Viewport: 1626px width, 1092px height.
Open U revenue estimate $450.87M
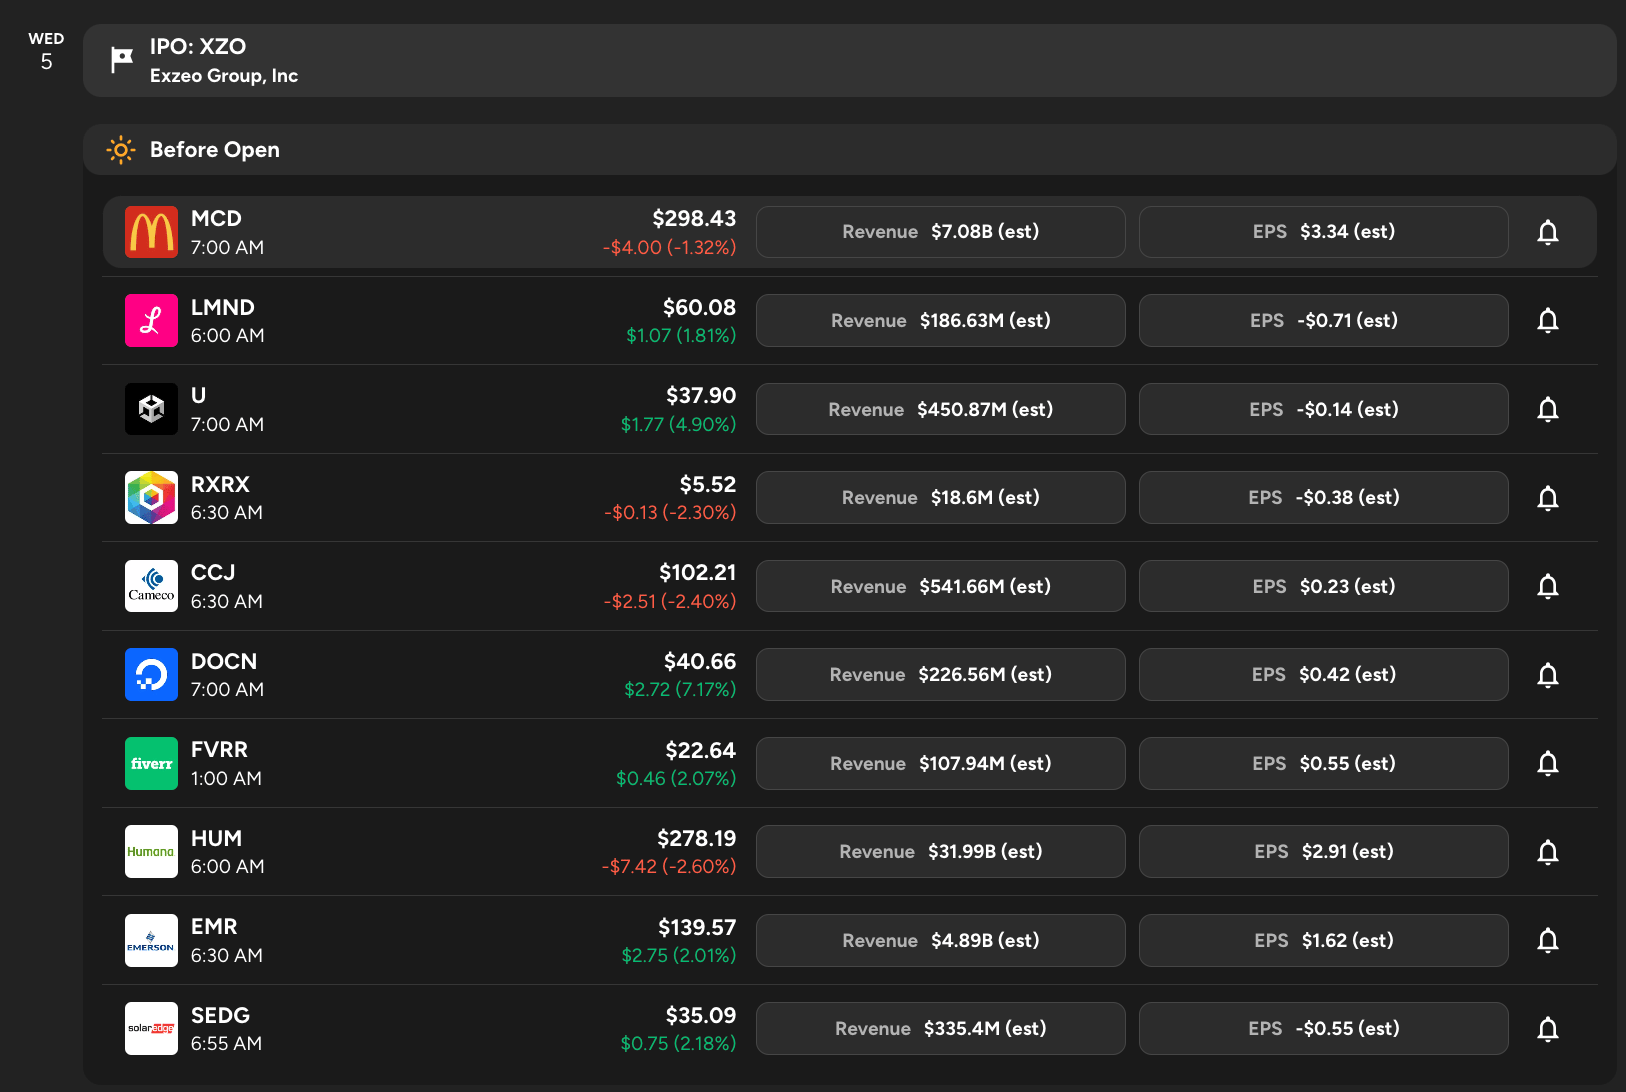[x=941, y=409]
